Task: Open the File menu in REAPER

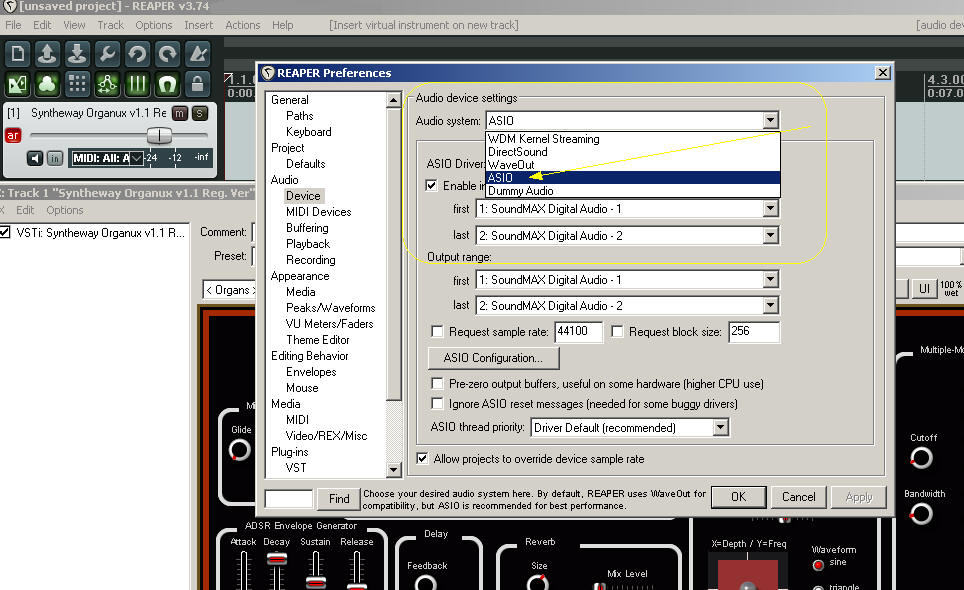Action: [13, 25]
